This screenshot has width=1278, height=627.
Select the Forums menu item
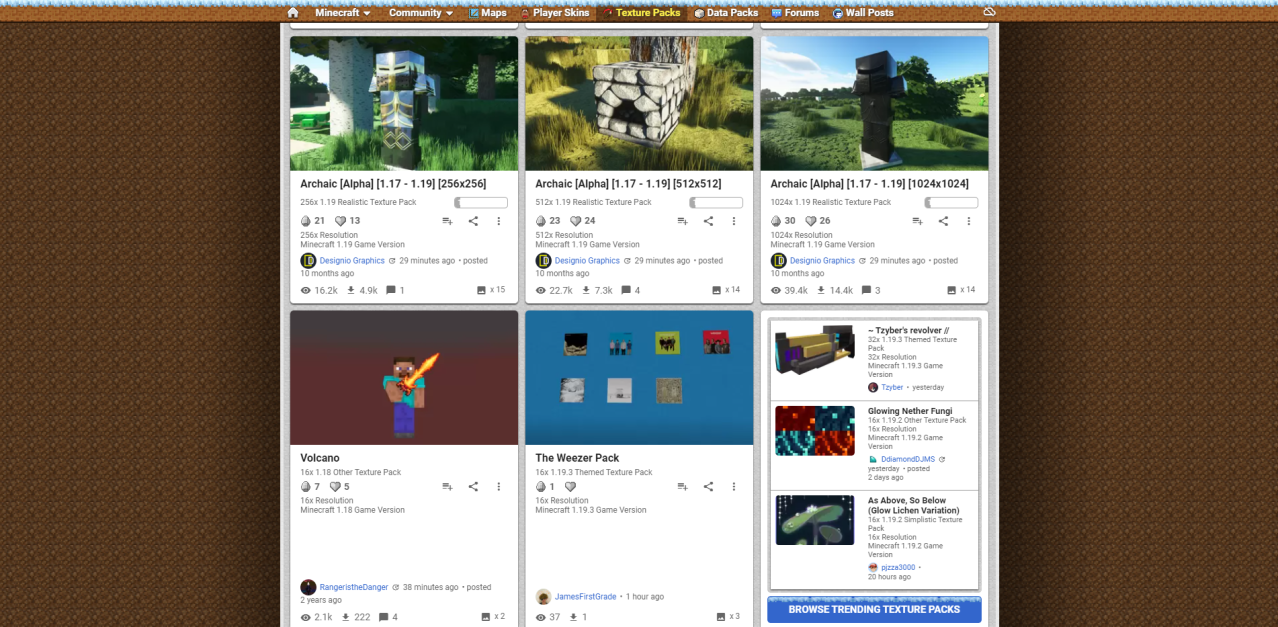[795, 12]
